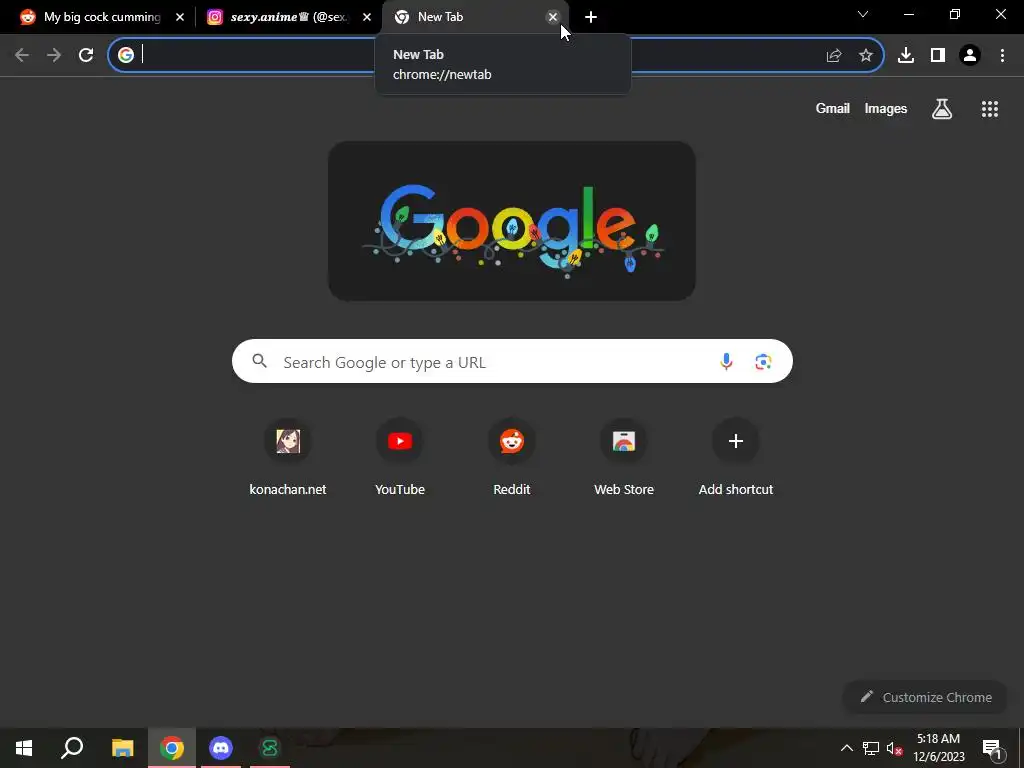Show hidden system tray icons
This screenshot has width=1024, height=768.
(846, 748)
